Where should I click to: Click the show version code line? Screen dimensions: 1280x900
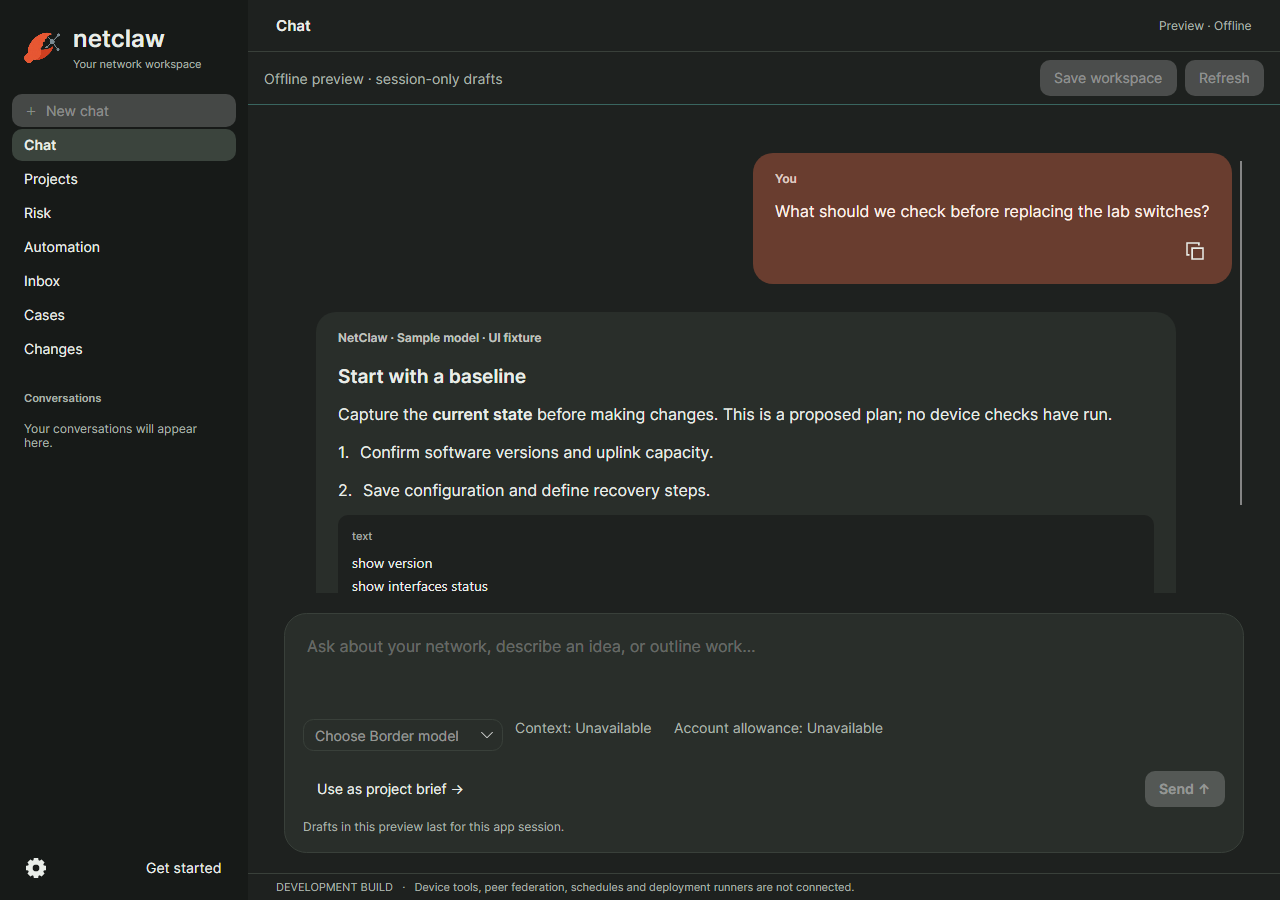(x=392, y=563)
